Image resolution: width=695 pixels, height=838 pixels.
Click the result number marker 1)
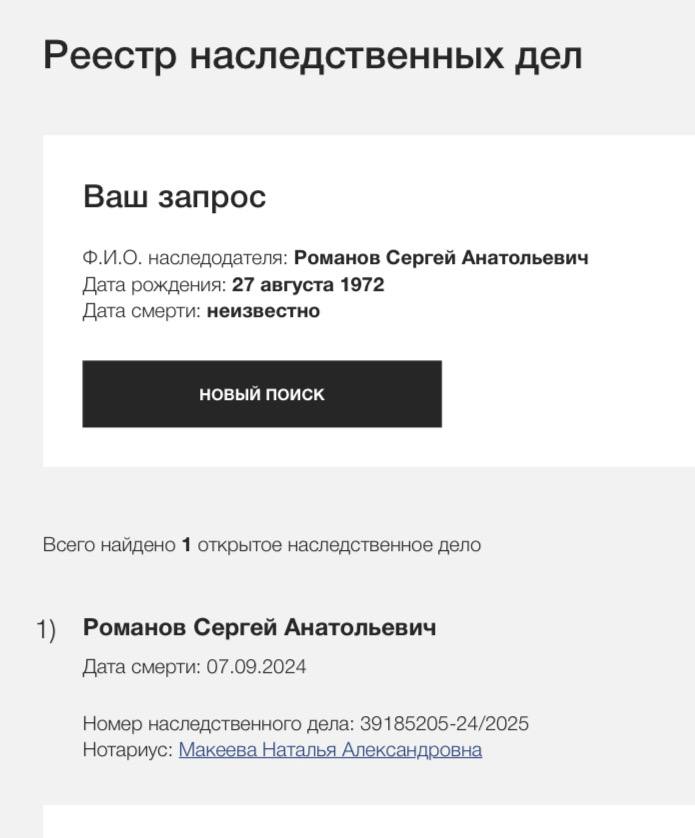pos(46,630)
